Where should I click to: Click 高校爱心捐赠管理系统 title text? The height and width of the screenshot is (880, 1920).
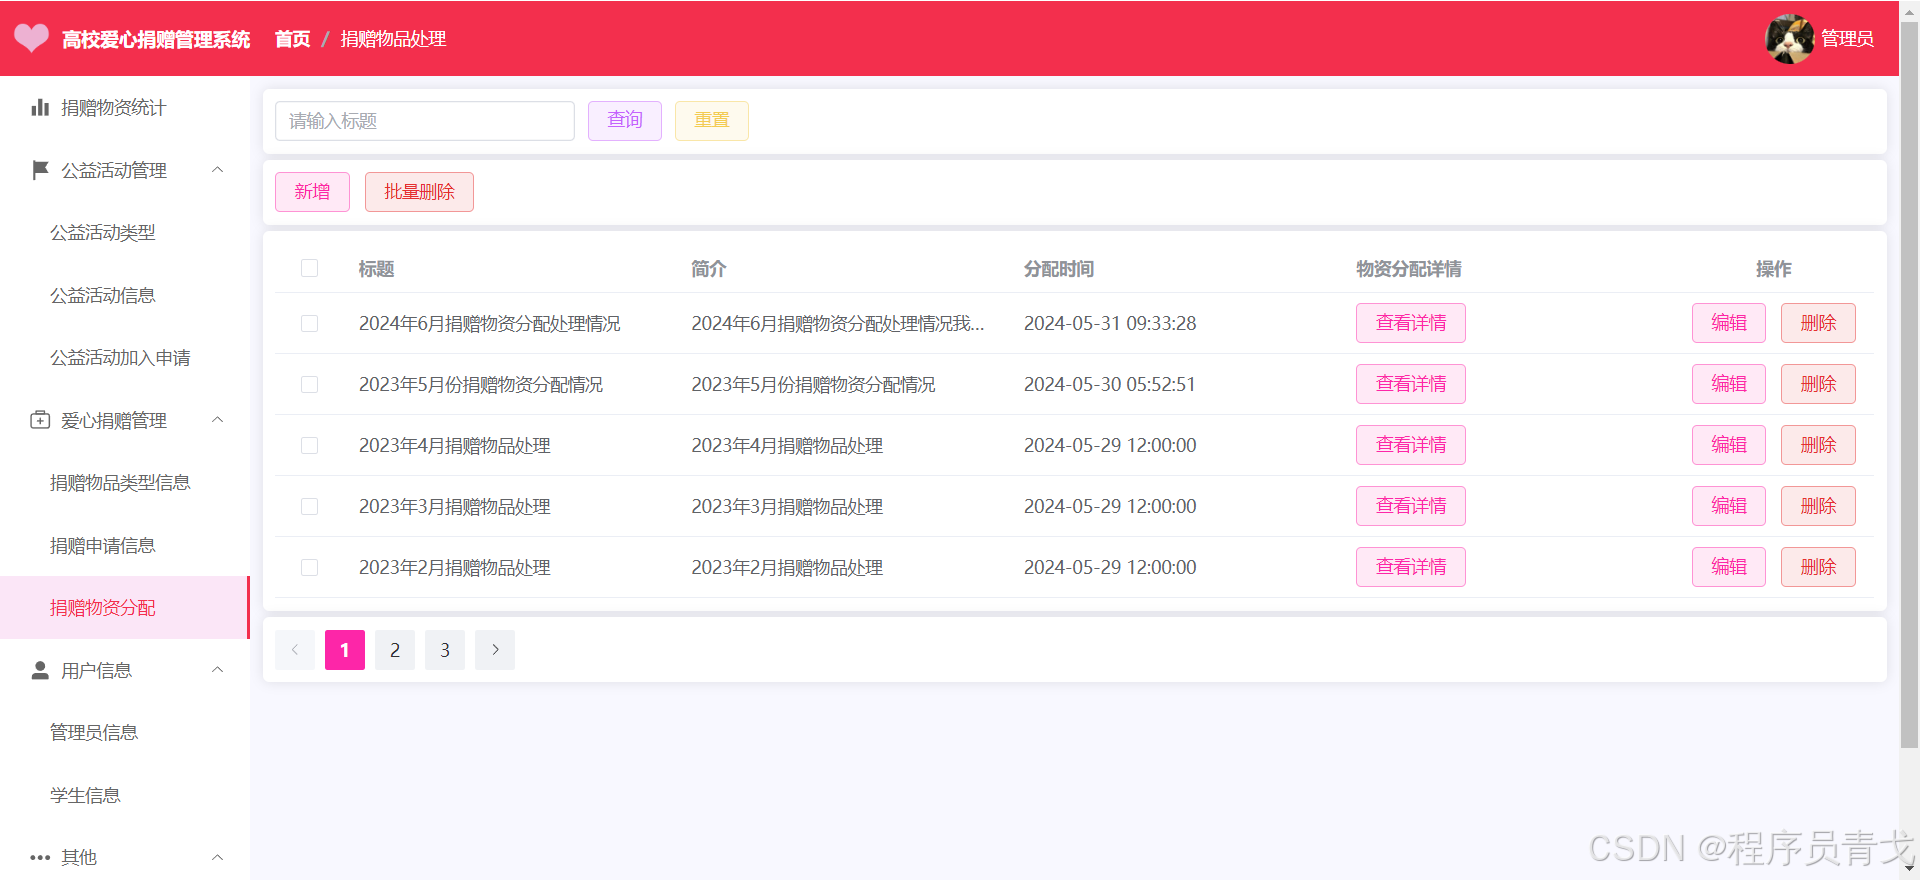tap(156, 39)
